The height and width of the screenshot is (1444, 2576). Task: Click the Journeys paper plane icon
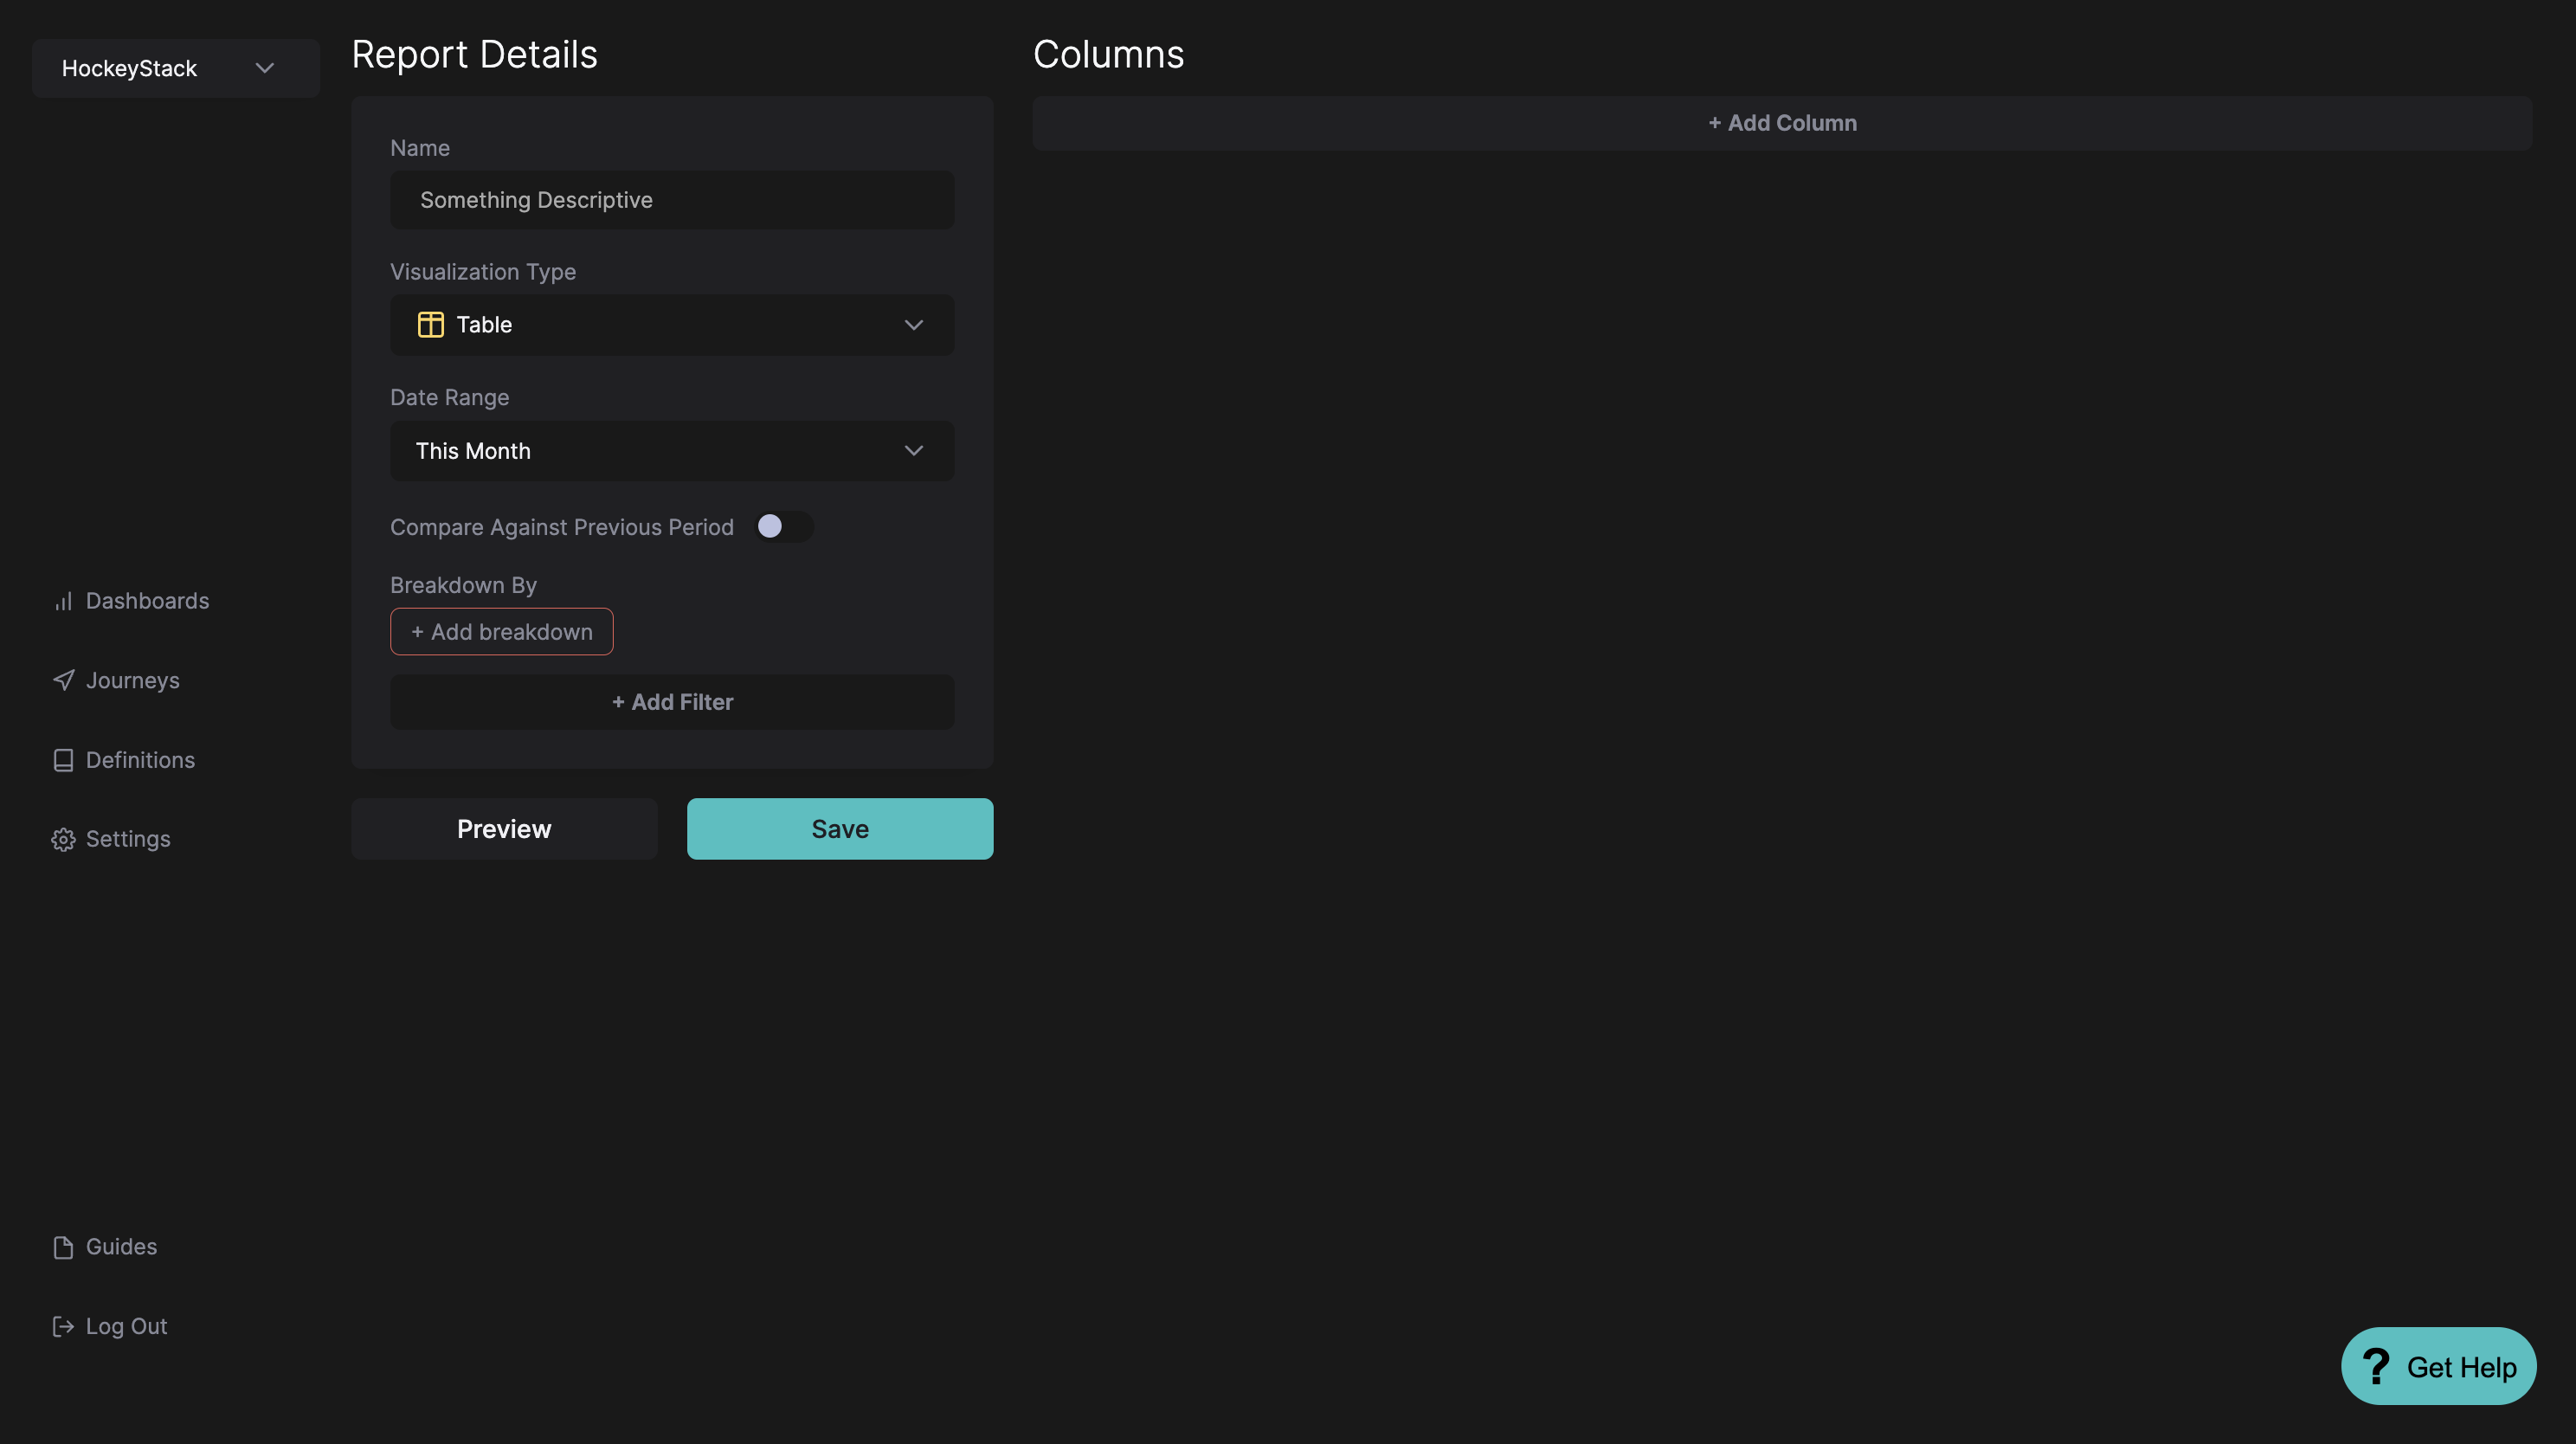[x=63, y=680]
